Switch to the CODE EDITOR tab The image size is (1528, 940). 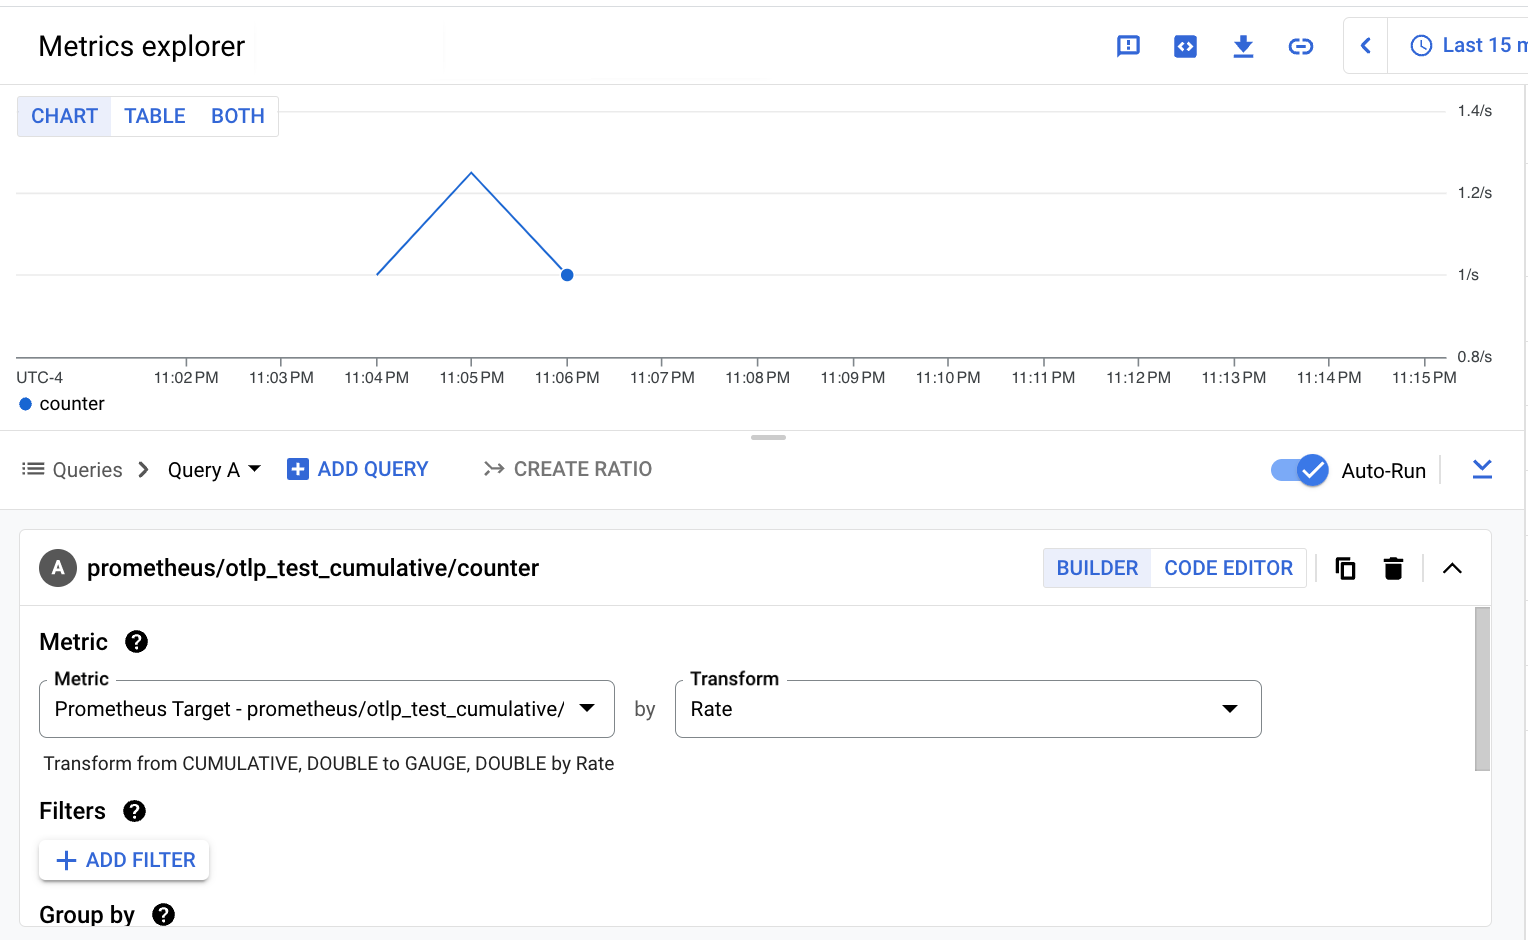pos(1228,568)
